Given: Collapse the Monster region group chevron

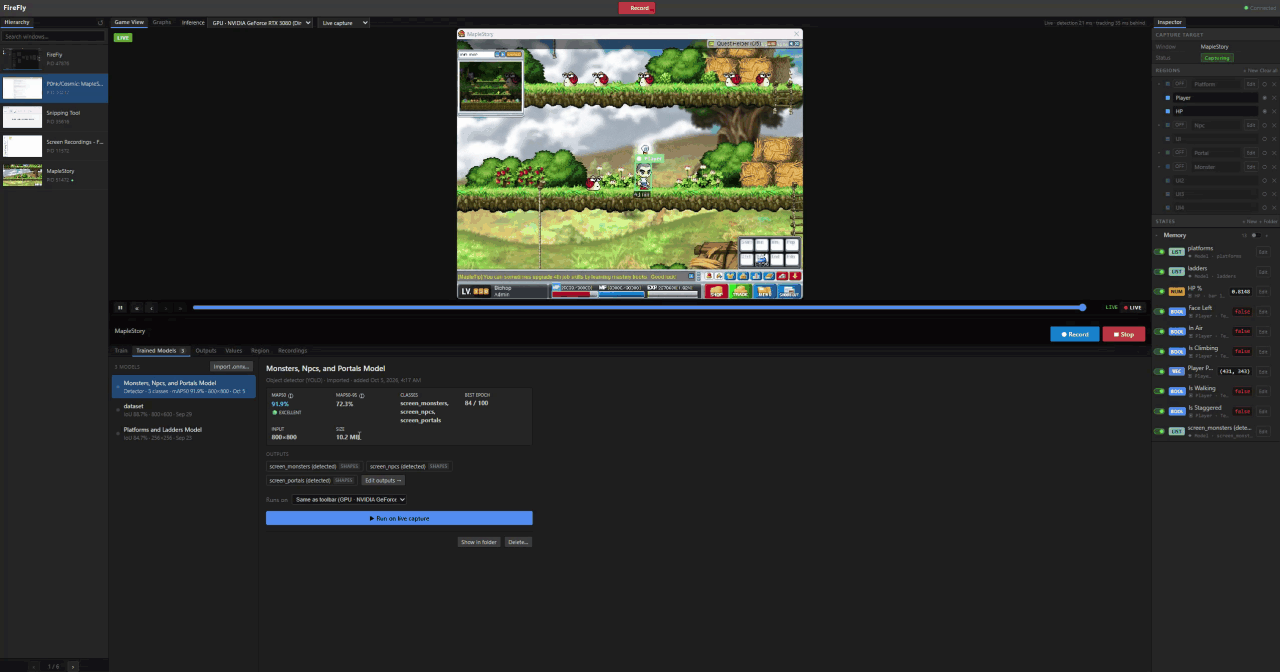Looking at the screenshot, I should coord(1159,167).
